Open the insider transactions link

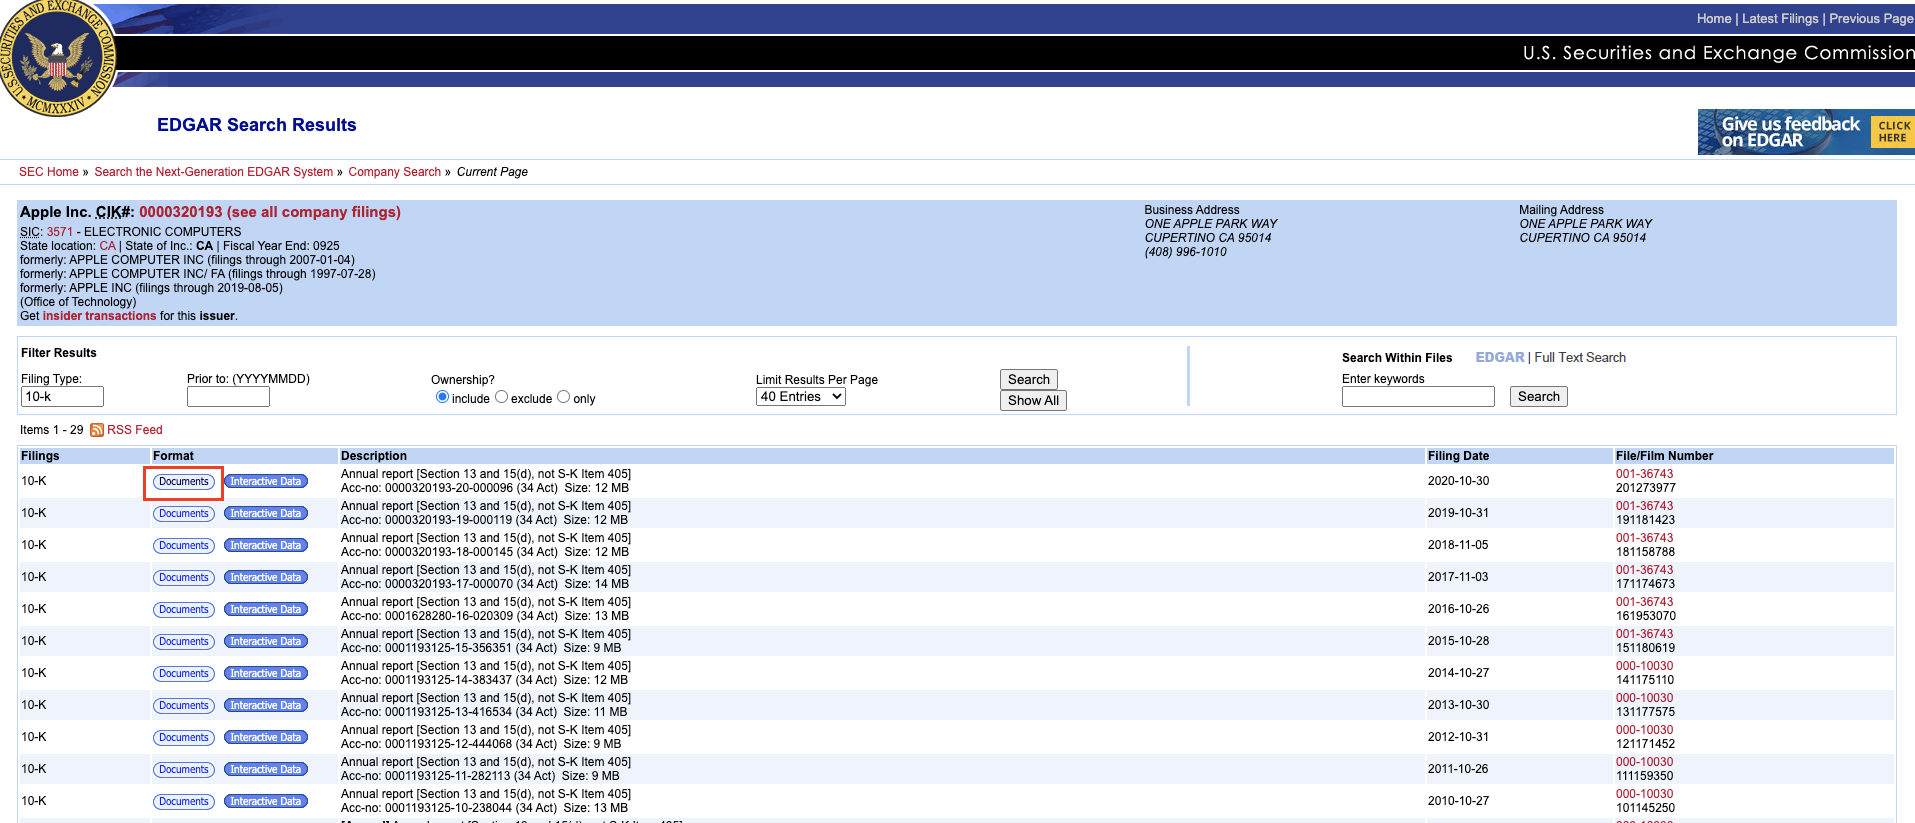click(x=99, y=316)
